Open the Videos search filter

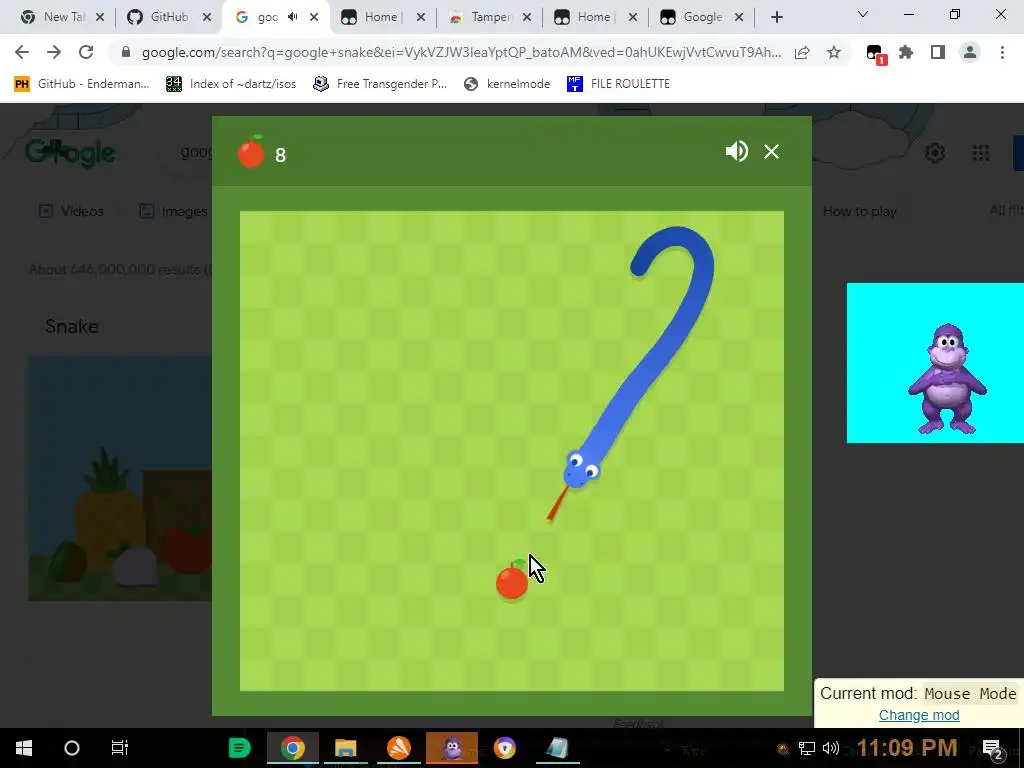pos(72,211)
